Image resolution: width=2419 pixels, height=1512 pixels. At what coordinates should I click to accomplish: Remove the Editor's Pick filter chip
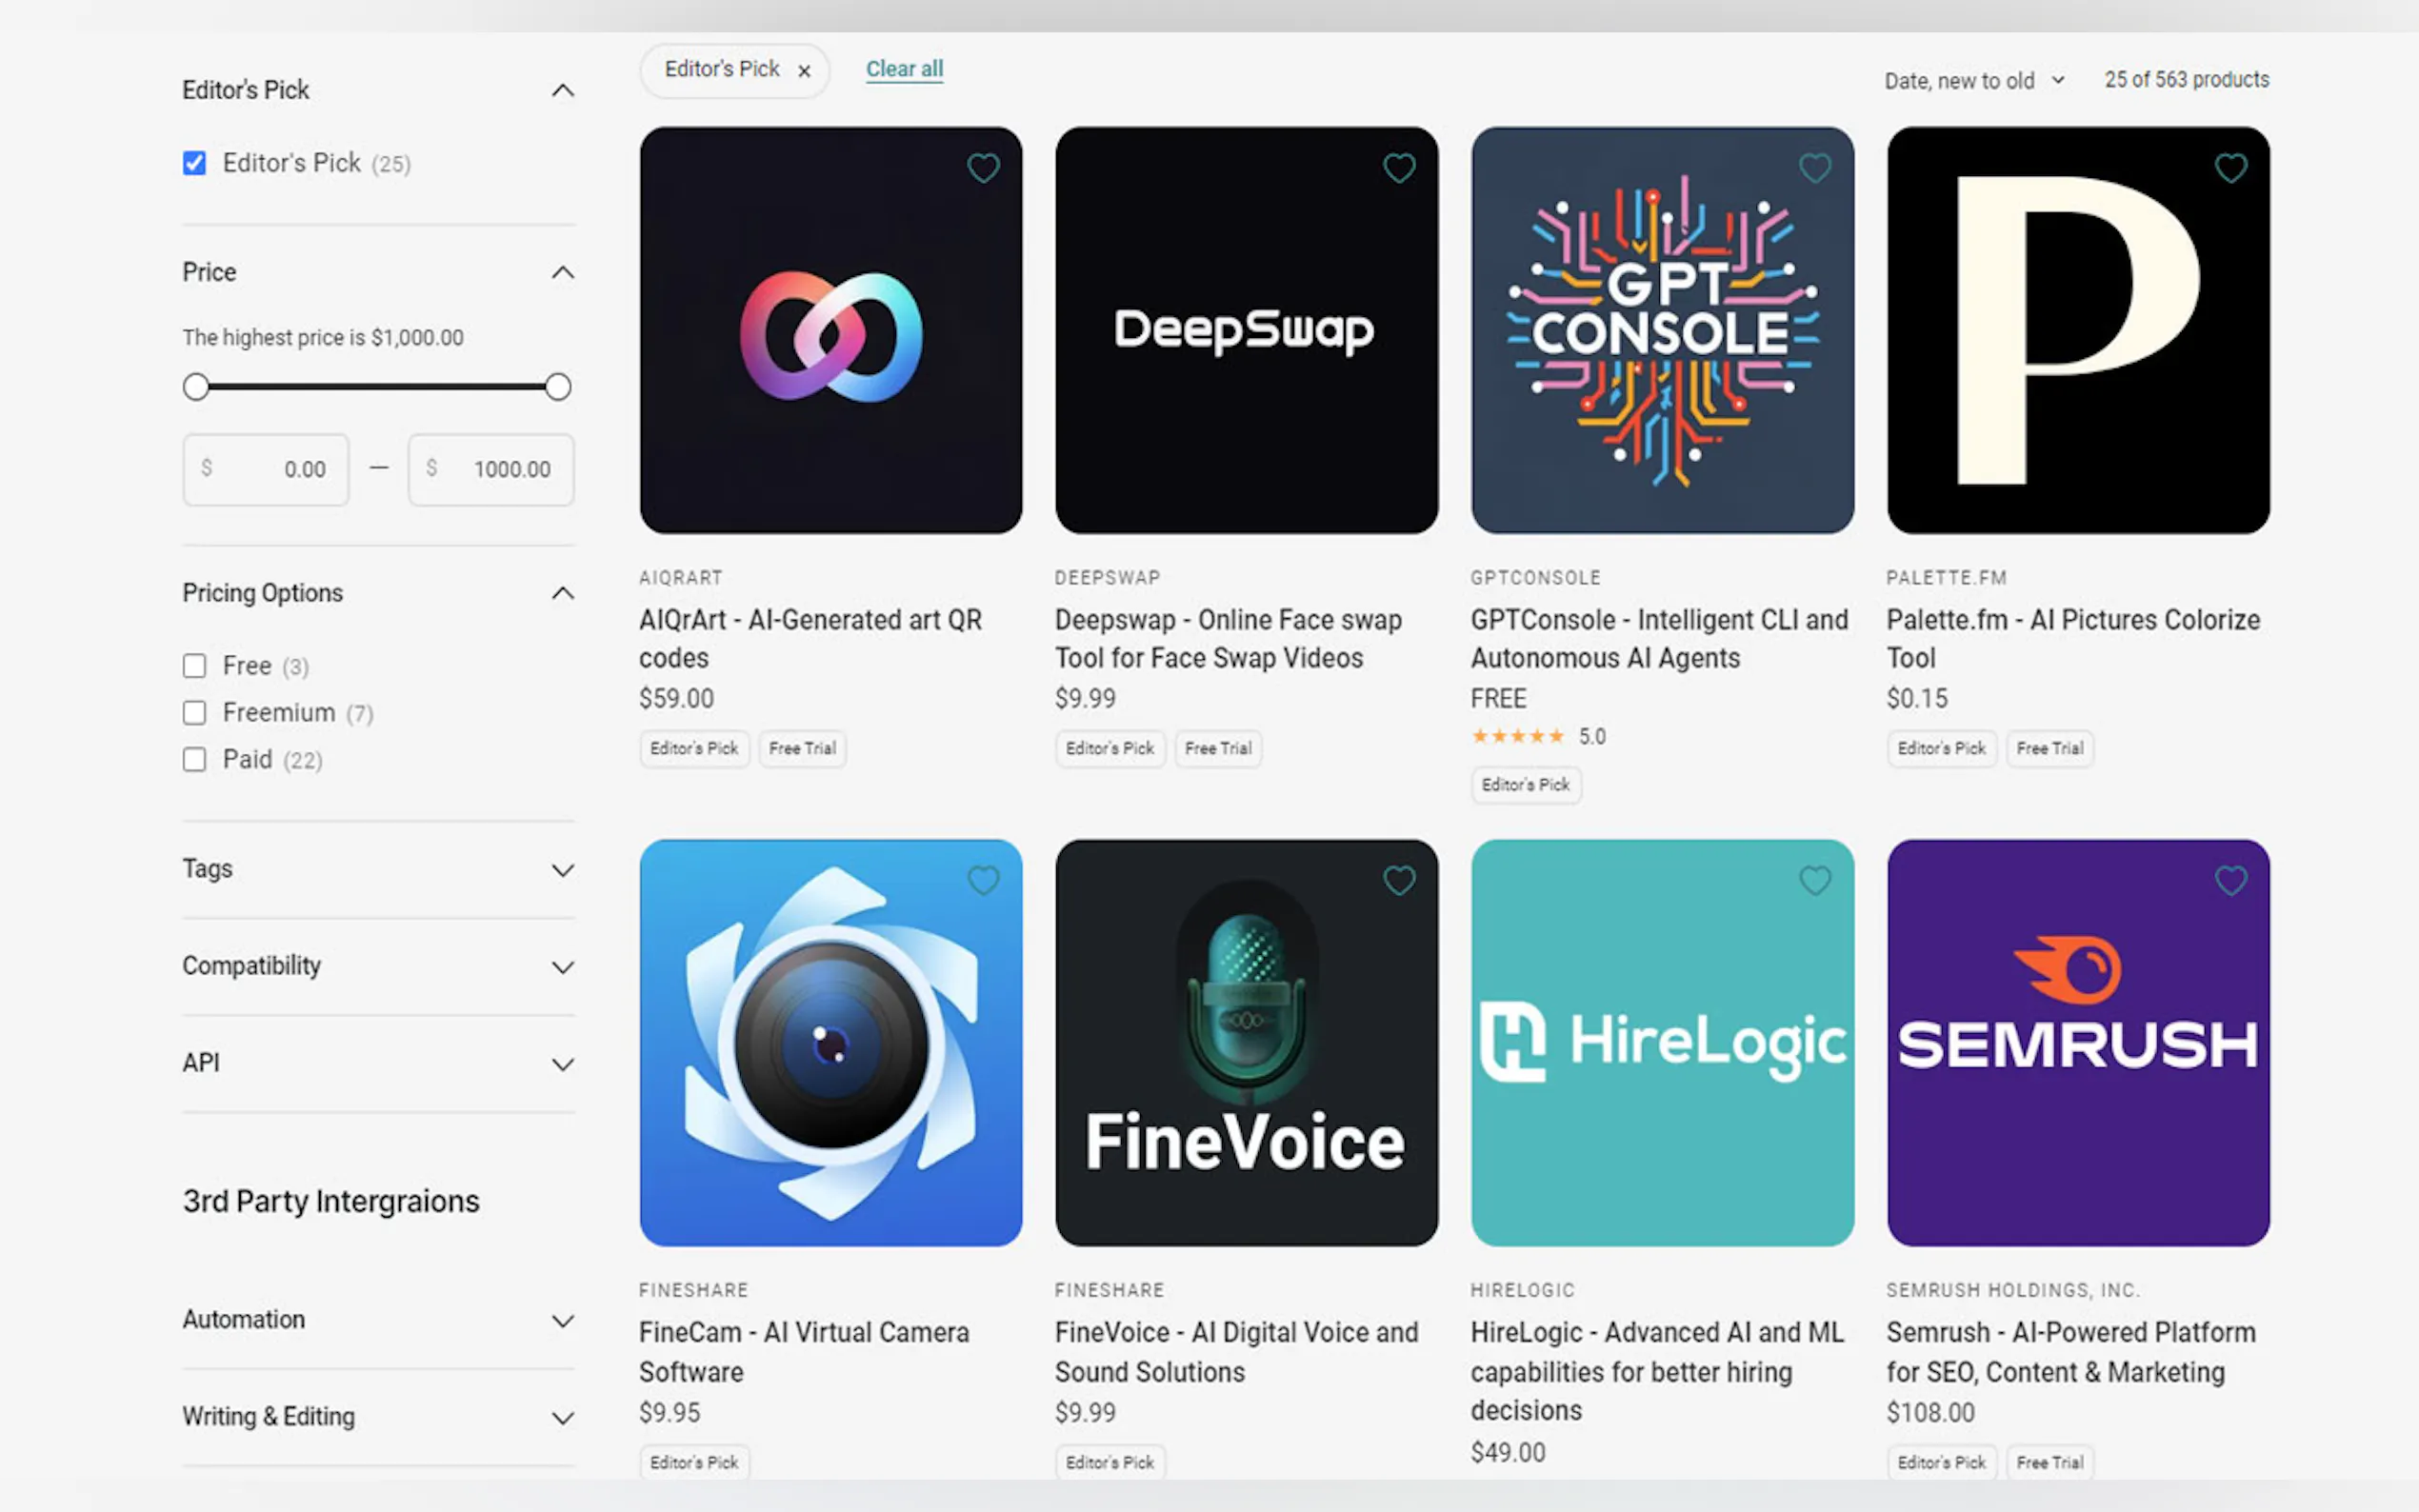pos(804,71)
